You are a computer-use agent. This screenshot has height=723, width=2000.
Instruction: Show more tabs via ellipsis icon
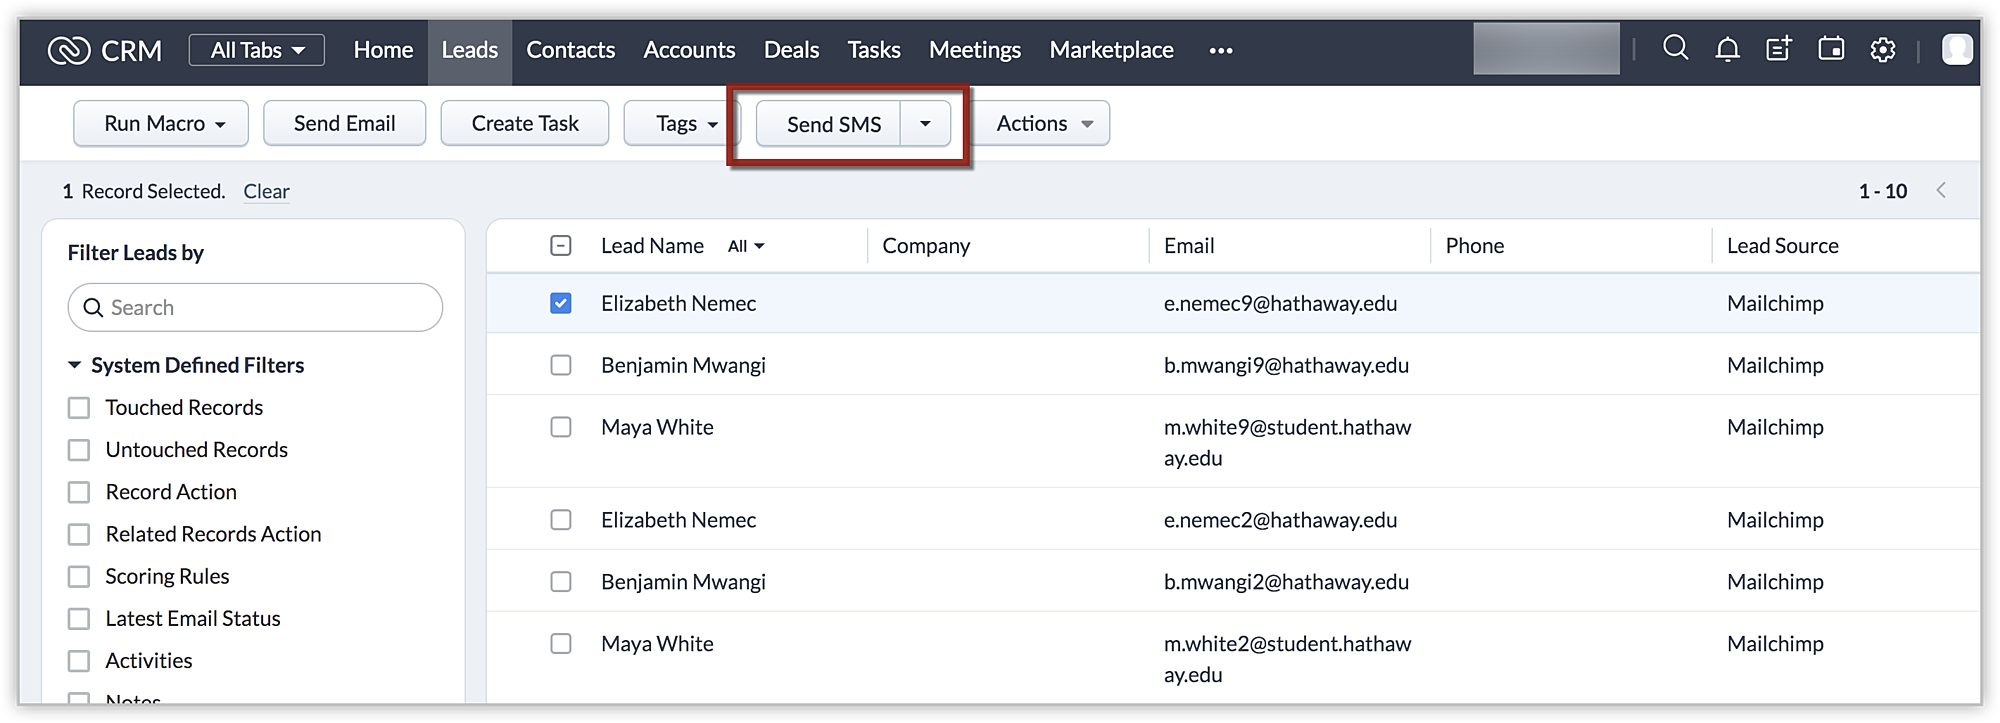coord(1220,50)
